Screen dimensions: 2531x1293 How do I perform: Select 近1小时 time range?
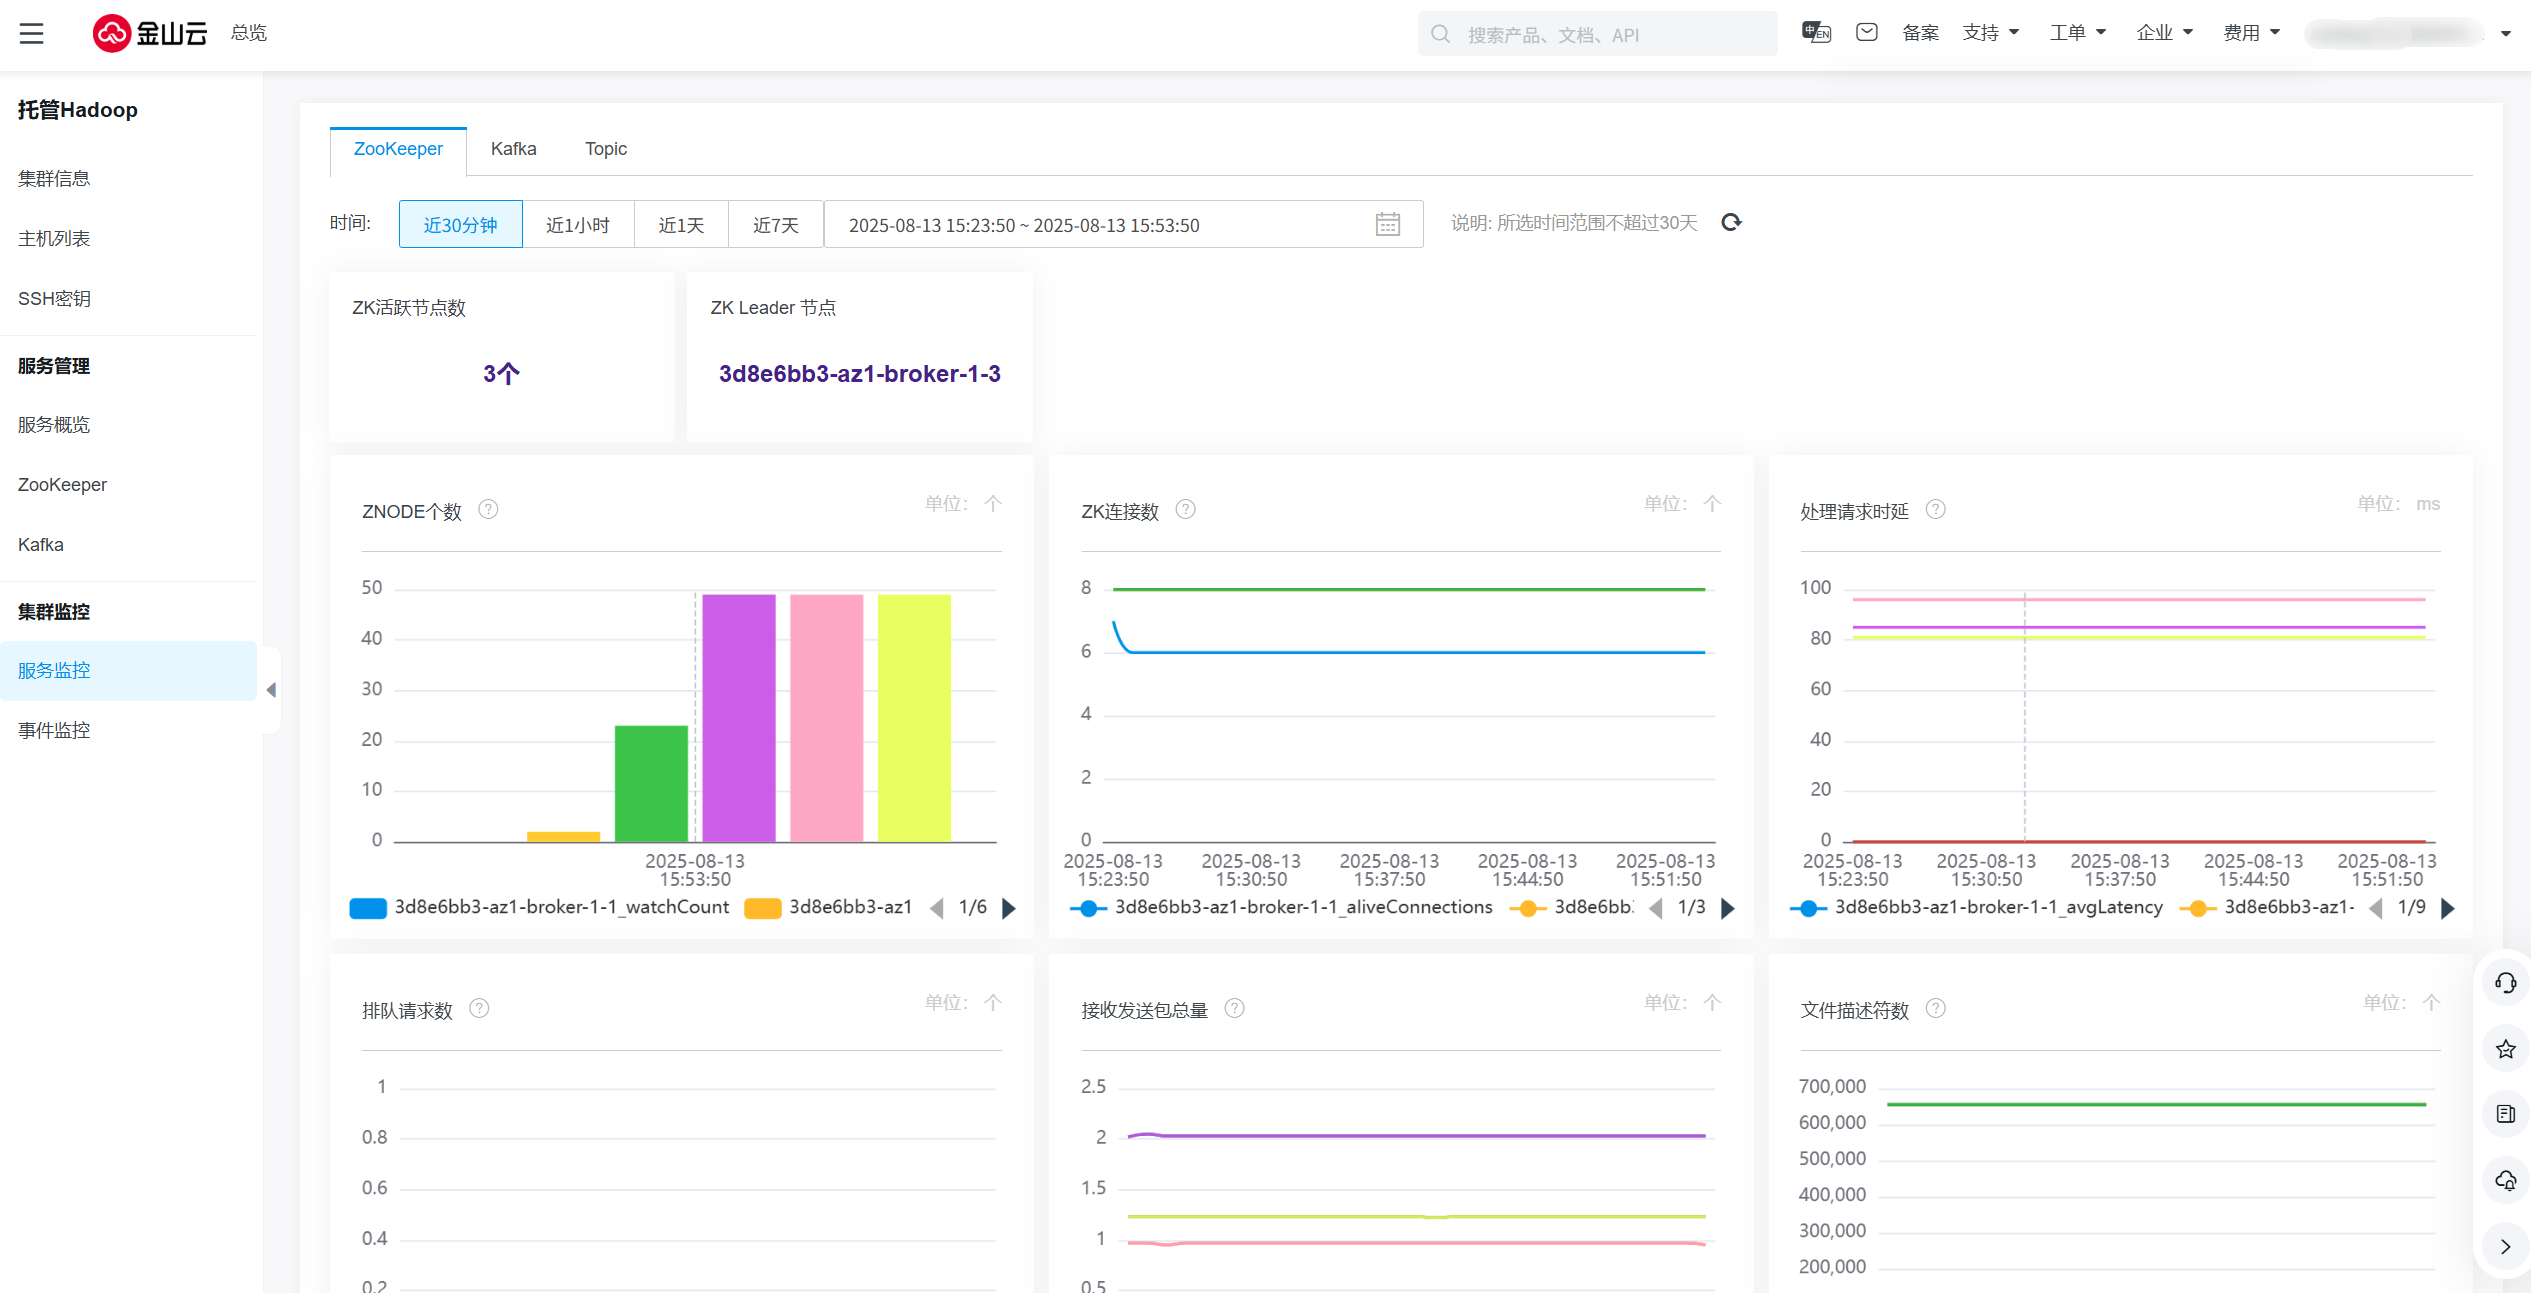tap(577, 225)
